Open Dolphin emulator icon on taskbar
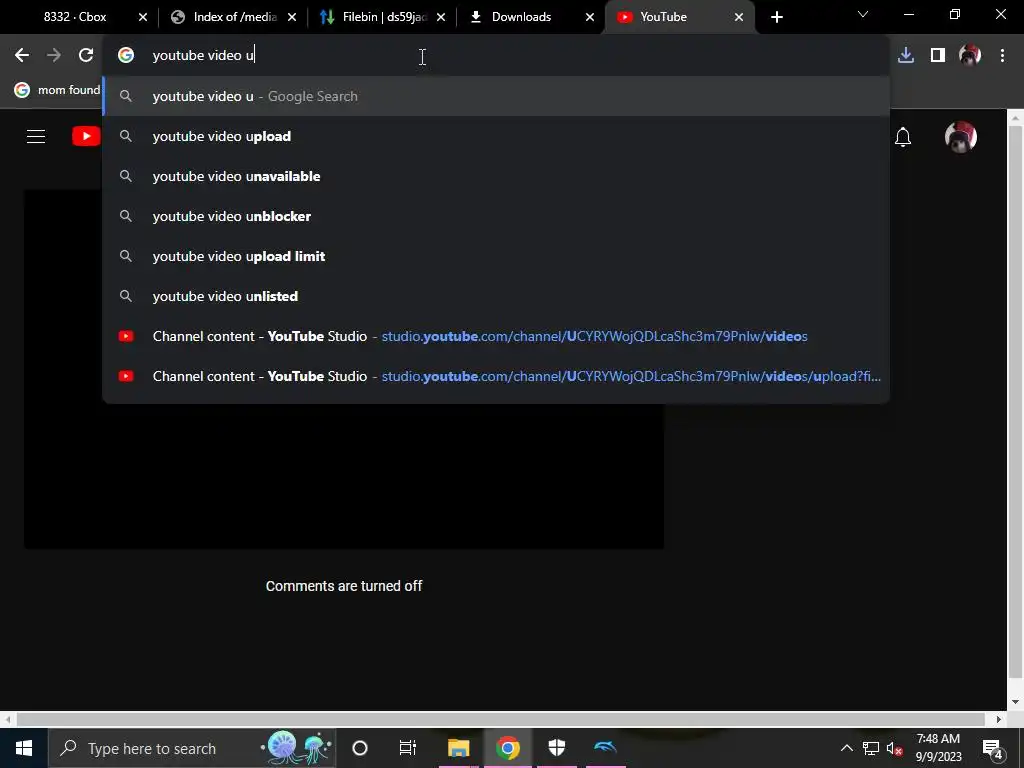1024x768 pixels. pos(605,748)
